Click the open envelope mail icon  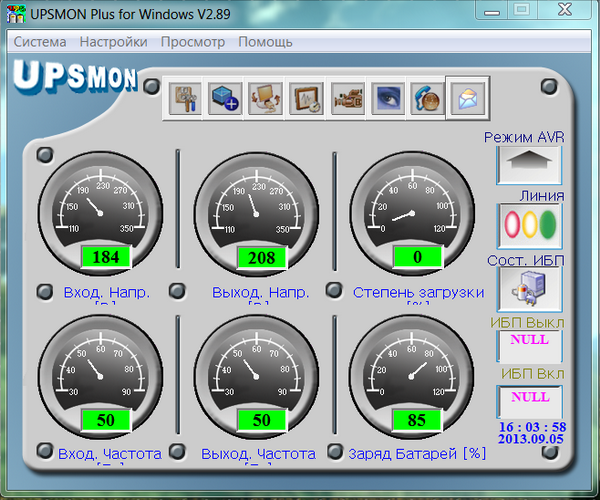coord(468,98)
